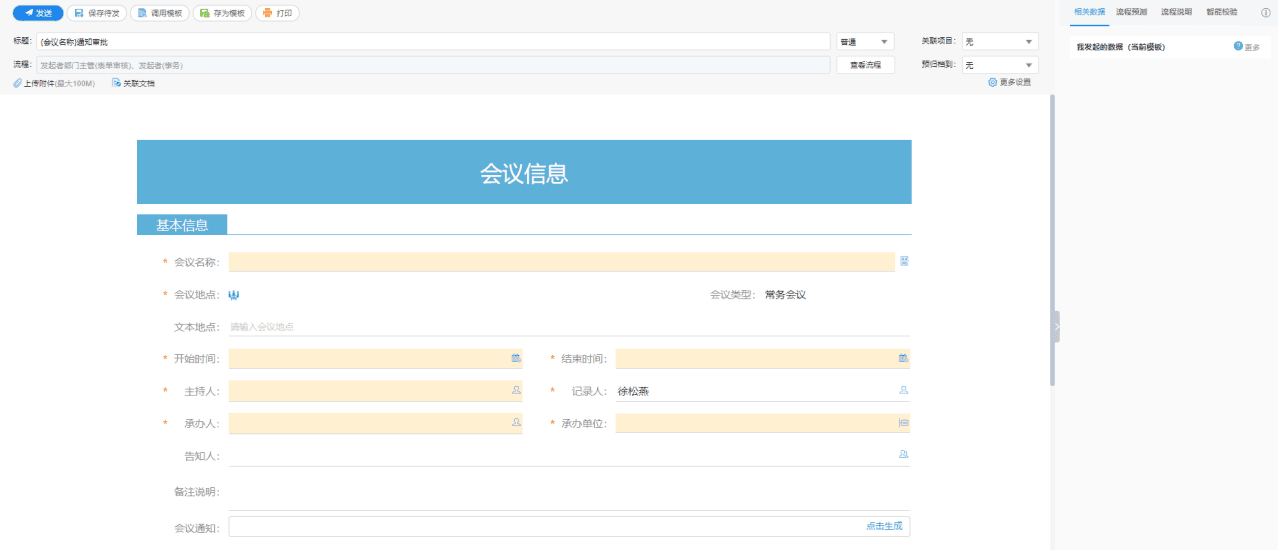1278x550 pixels.
Task: Click 调用模板 button
Action: (159, 13)
